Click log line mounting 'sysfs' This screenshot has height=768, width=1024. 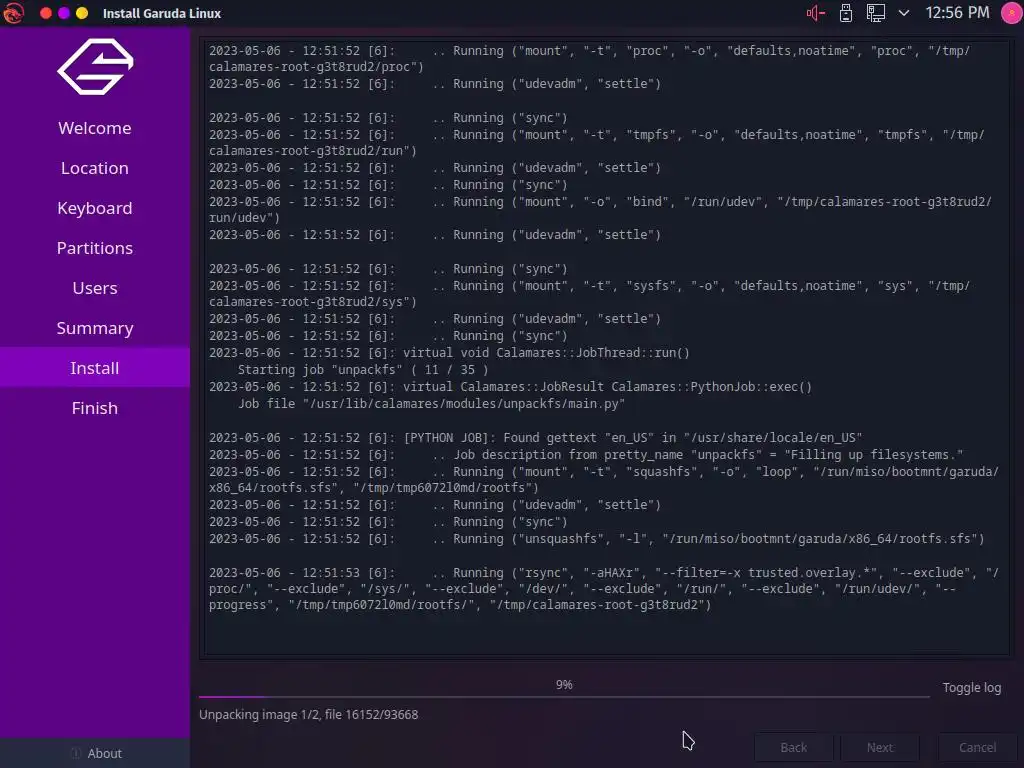(x=590, y=294)
